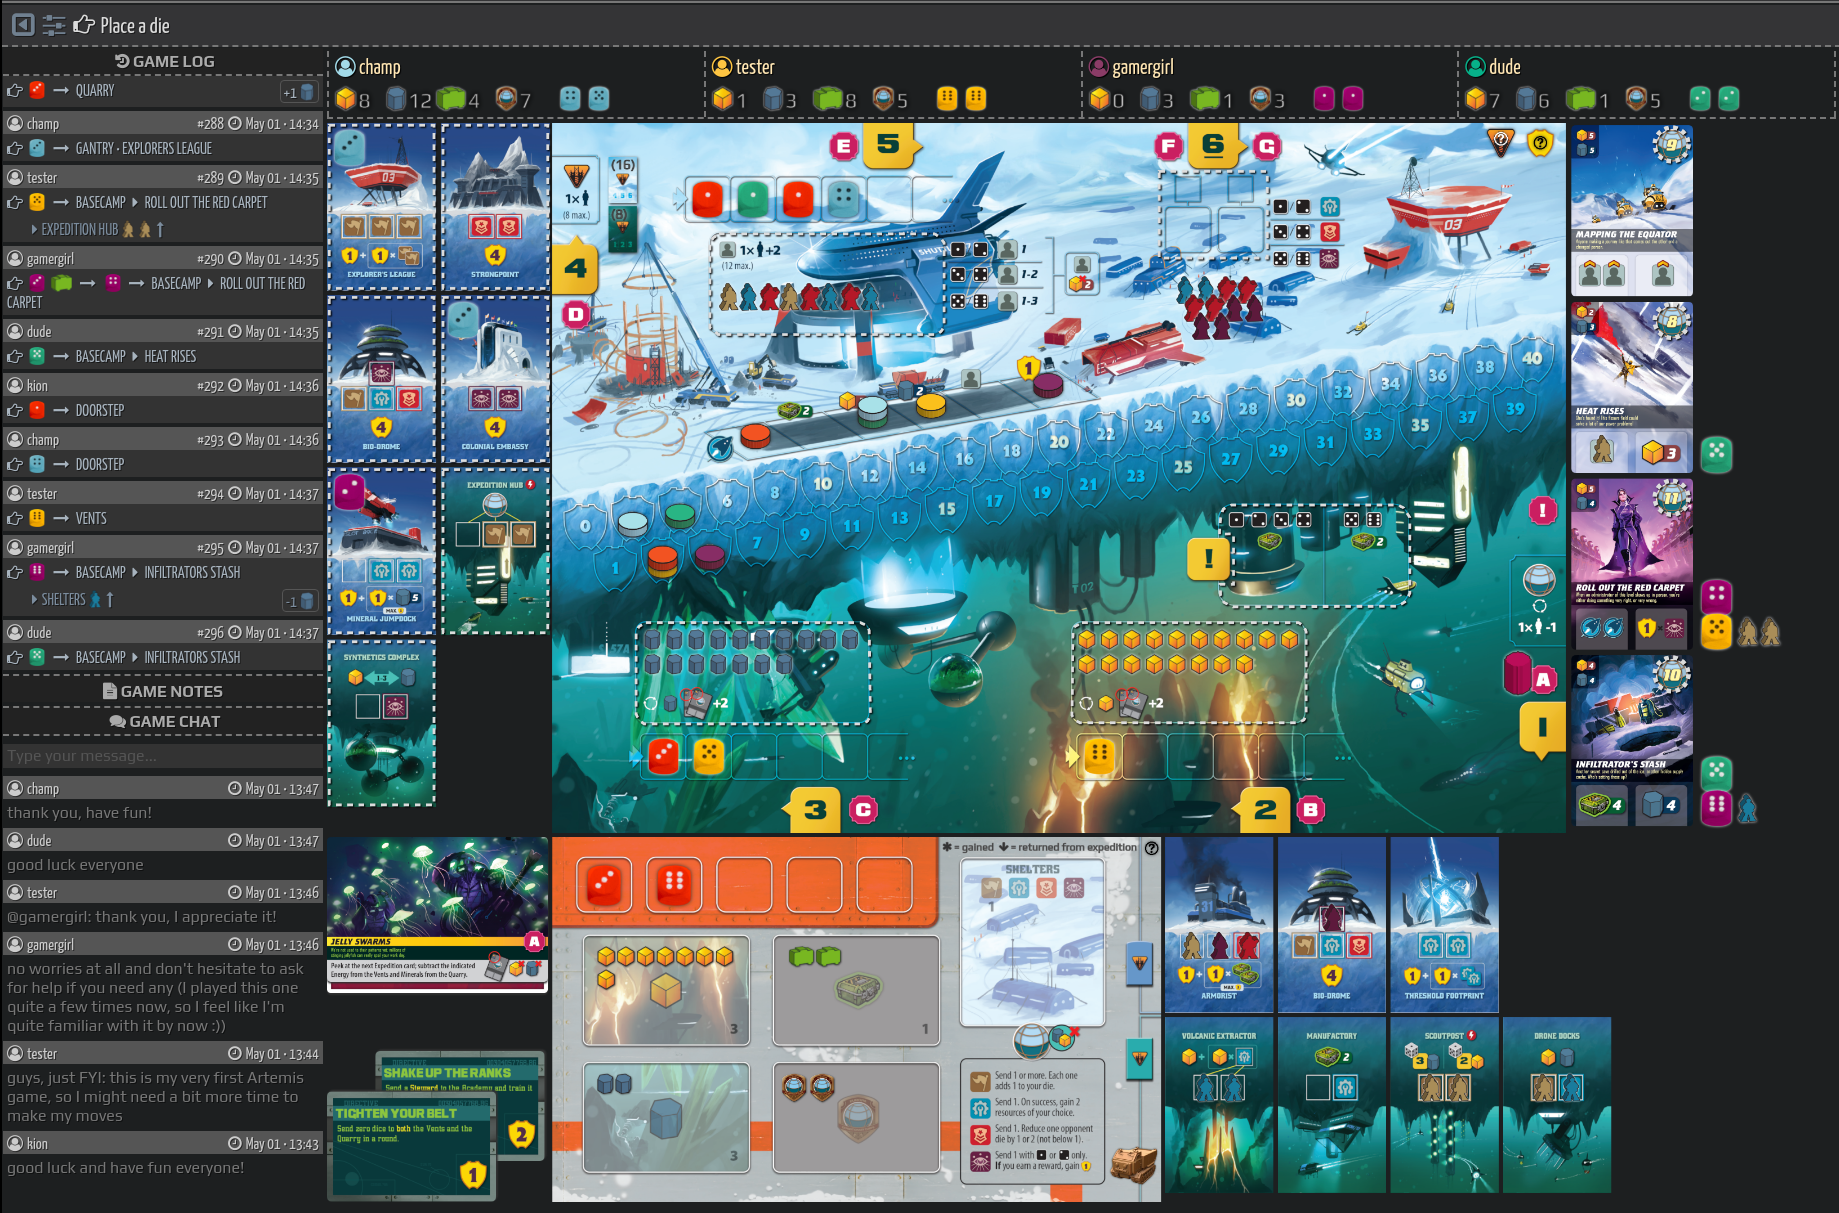The image size is (1839, 1213).
Task: Select the Mineral Jumpdock building card
Action: (382, 552)
